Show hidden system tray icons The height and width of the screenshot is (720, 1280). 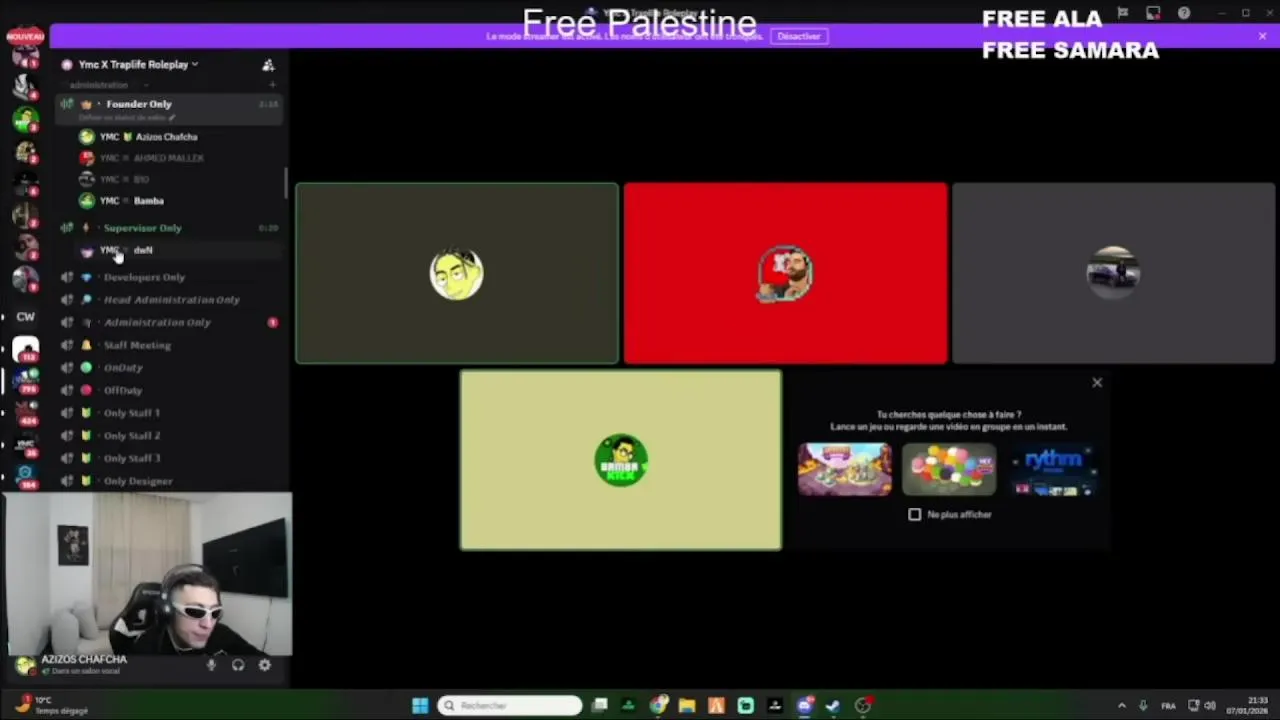click(x=1121, y=706)
